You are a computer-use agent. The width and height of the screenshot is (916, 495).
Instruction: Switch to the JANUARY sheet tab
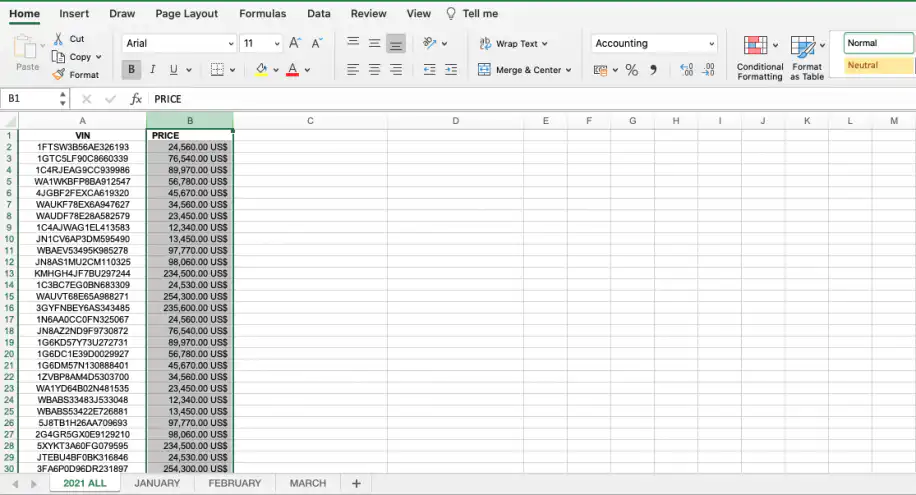[x=157, y=483]
